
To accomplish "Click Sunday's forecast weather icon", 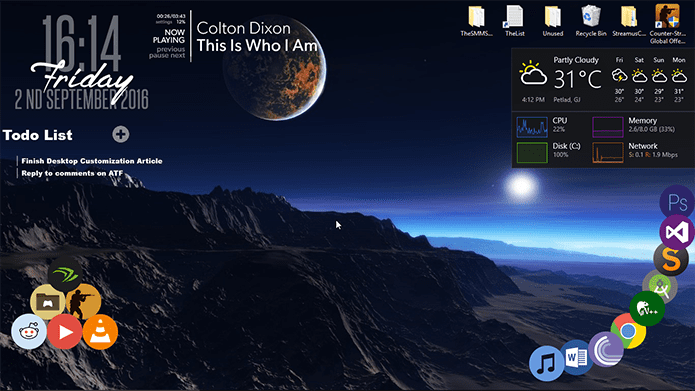I will pos(659,76).
